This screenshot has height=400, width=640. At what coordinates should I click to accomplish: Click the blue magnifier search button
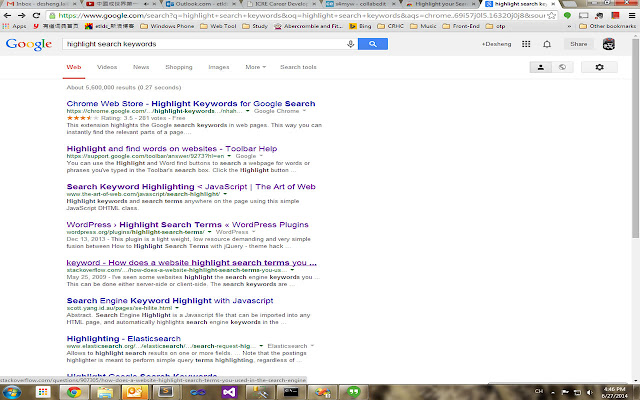[x=373, y=44]
